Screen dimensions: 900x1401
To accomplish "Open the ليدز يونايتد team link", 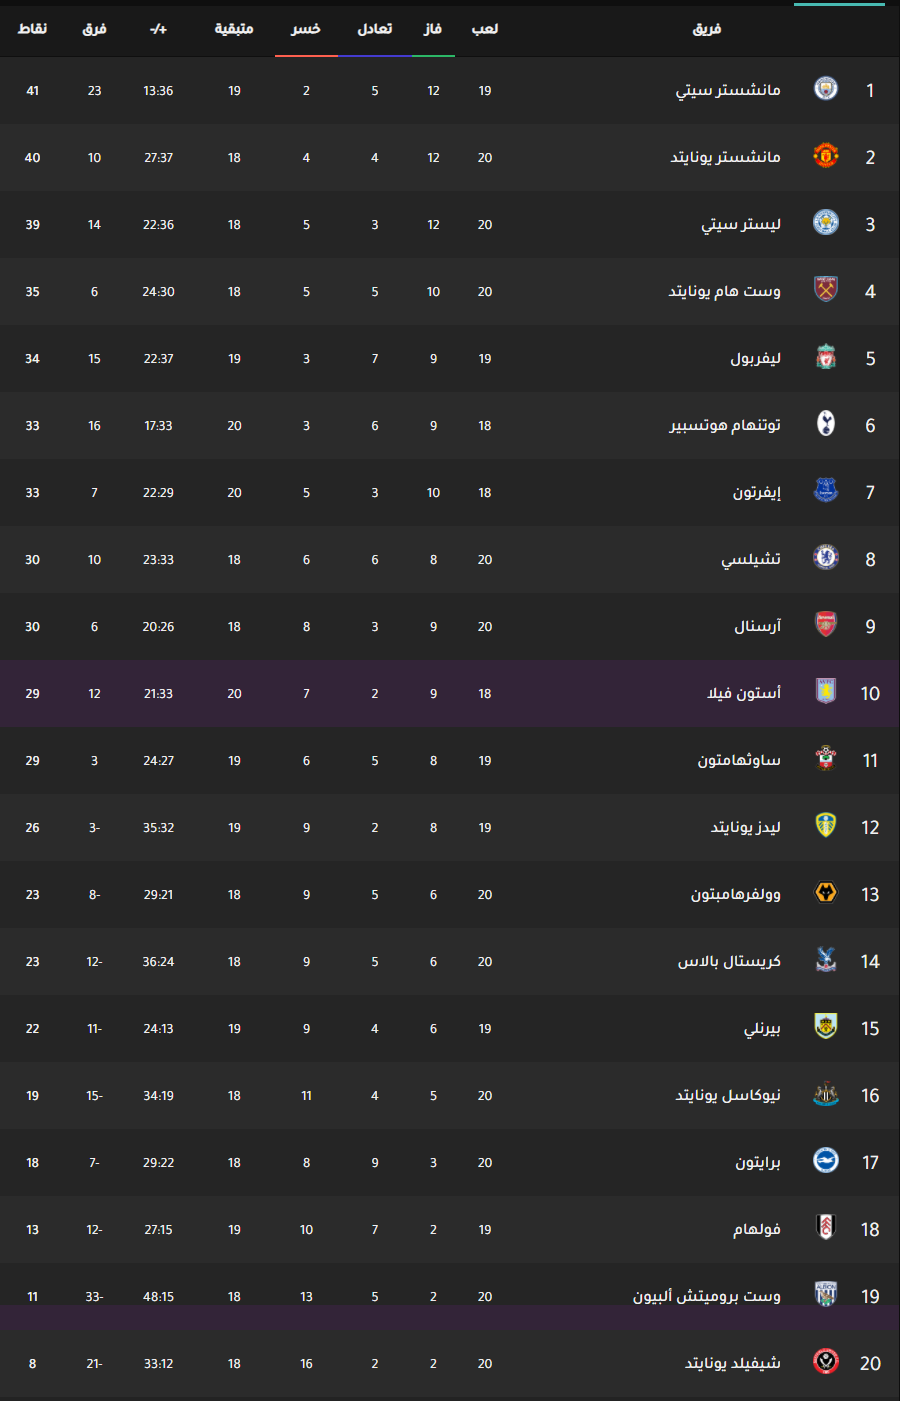I will click(746, 827).
